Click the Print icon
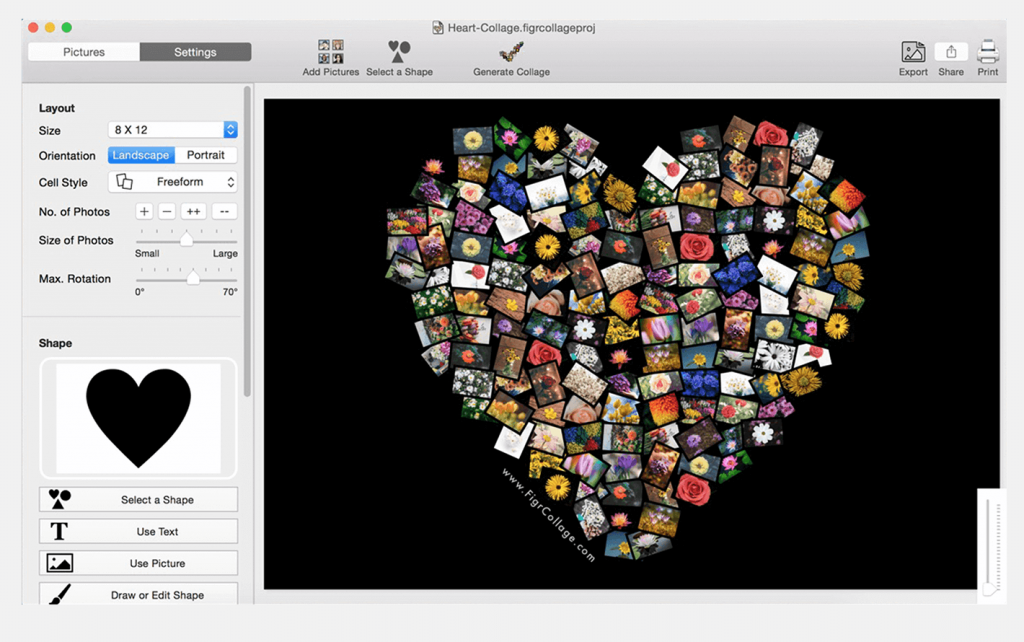 (987, 52)
